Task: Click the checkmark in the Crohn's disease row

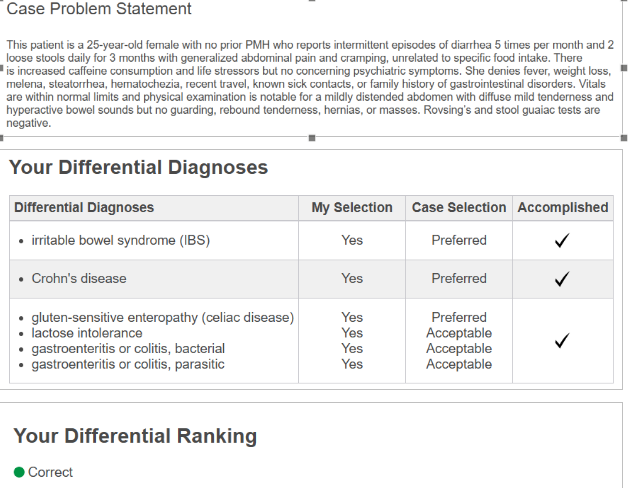Action: point(562,279)
